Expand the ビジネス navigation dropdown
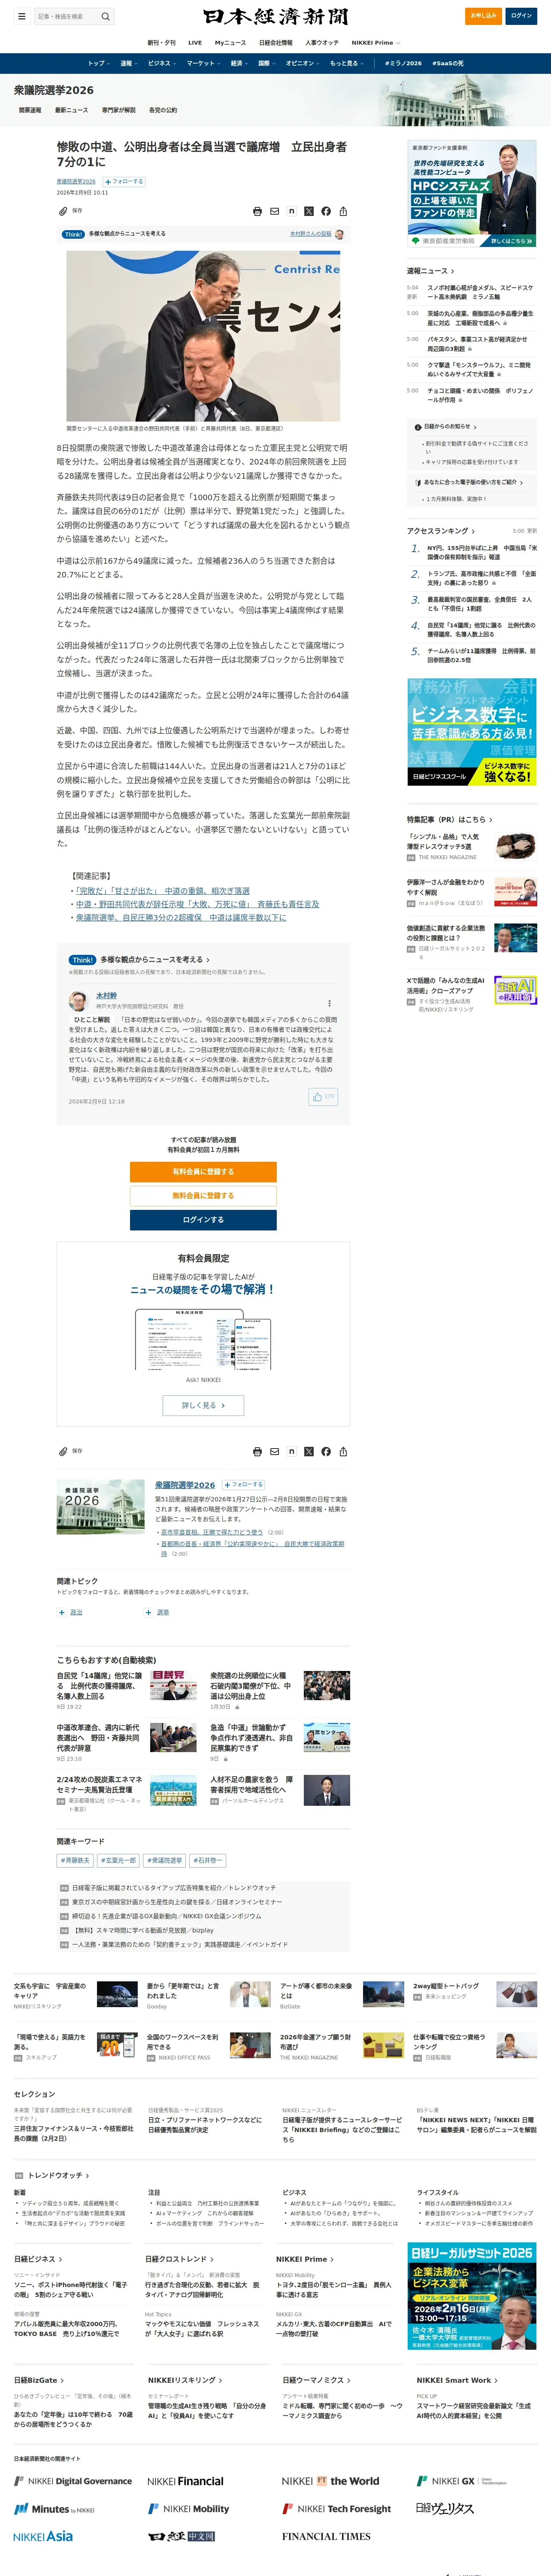 click(162, 63)
